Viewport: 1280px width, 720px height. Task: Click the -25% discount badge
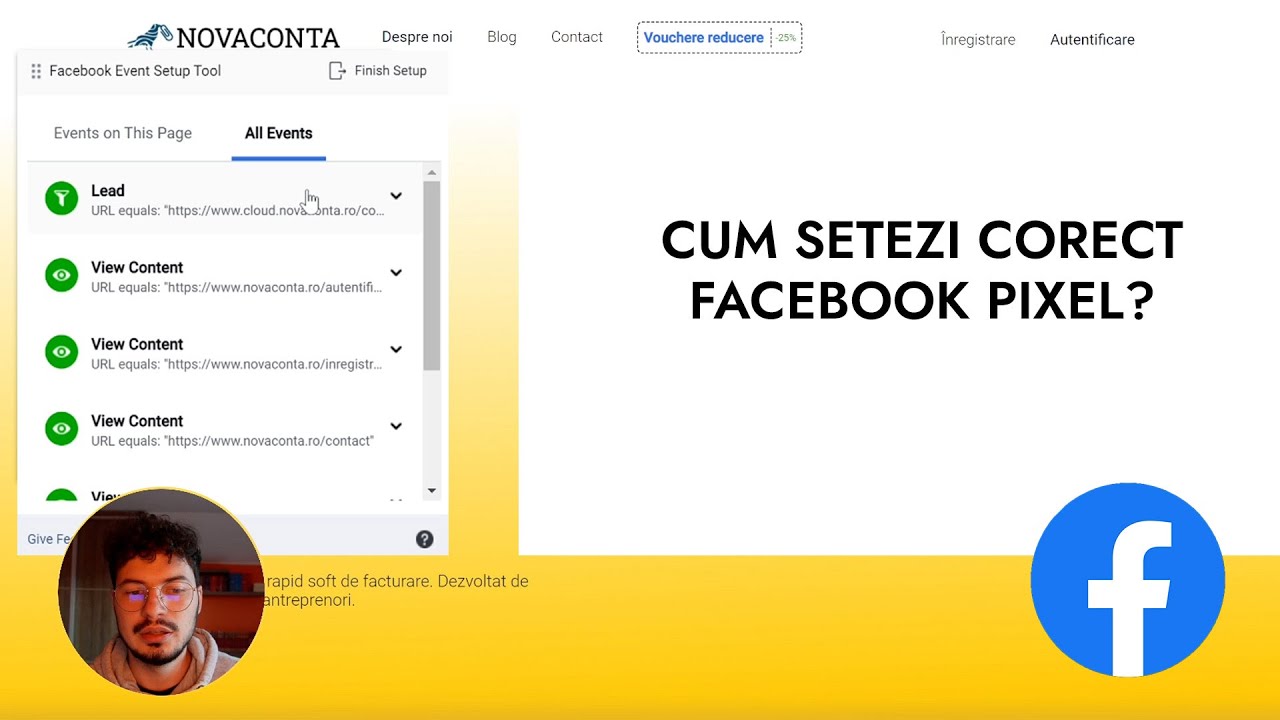point(786,38)
